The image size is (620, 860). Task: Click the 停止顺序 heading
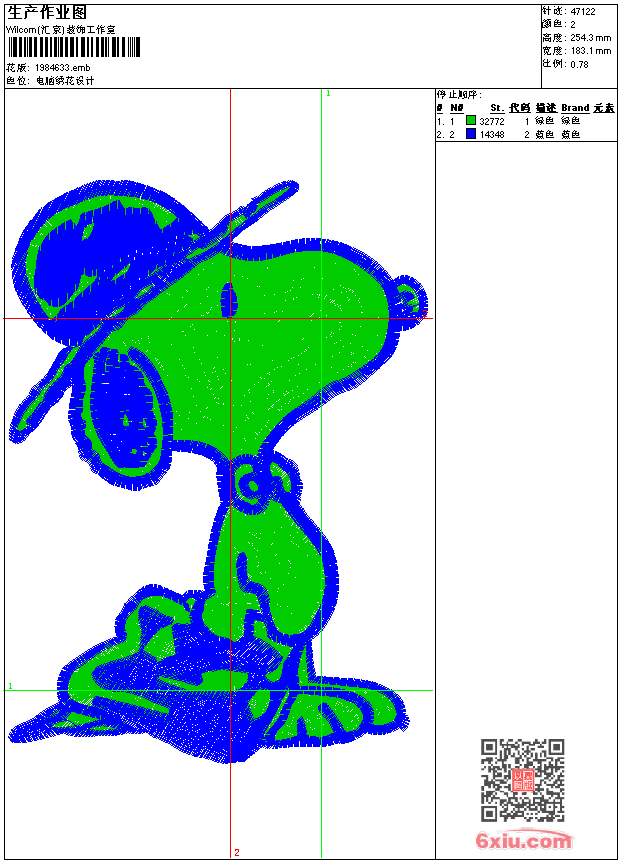pyautogui.click(x=459, y=95)
